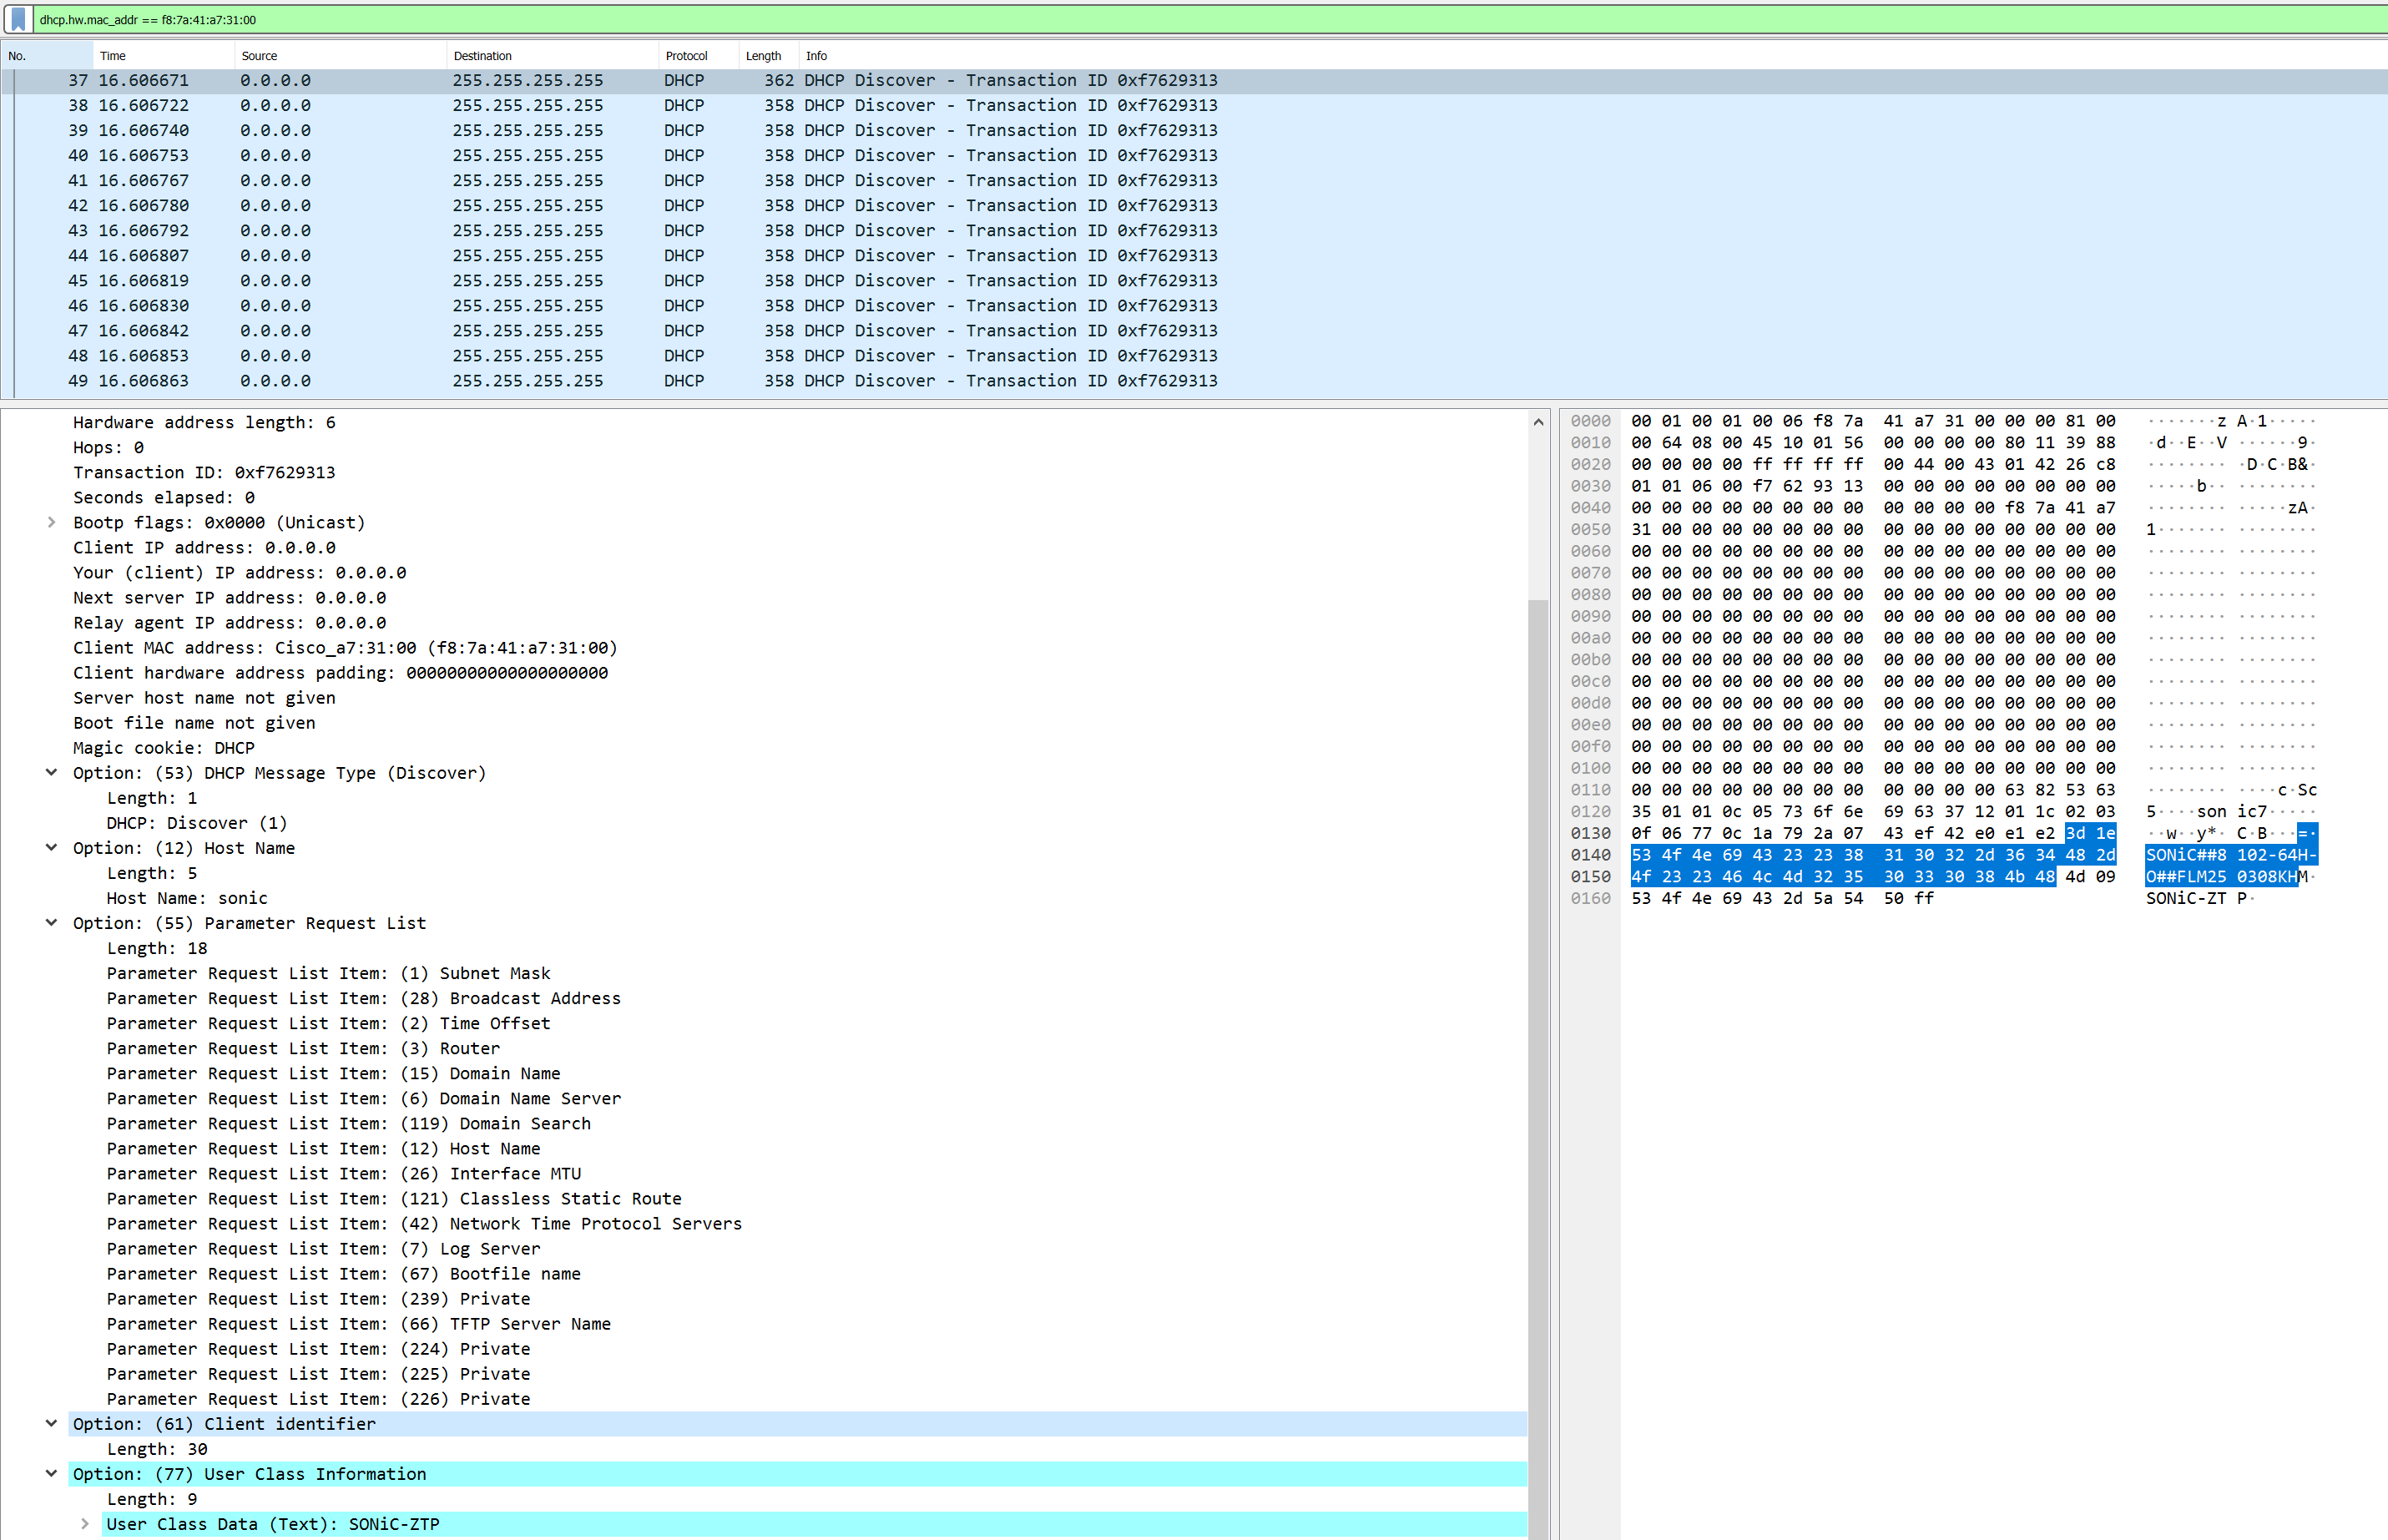Select the Transaction ID 0xf7629313 field
The image size is (2388, 1540).
point(204,471)
